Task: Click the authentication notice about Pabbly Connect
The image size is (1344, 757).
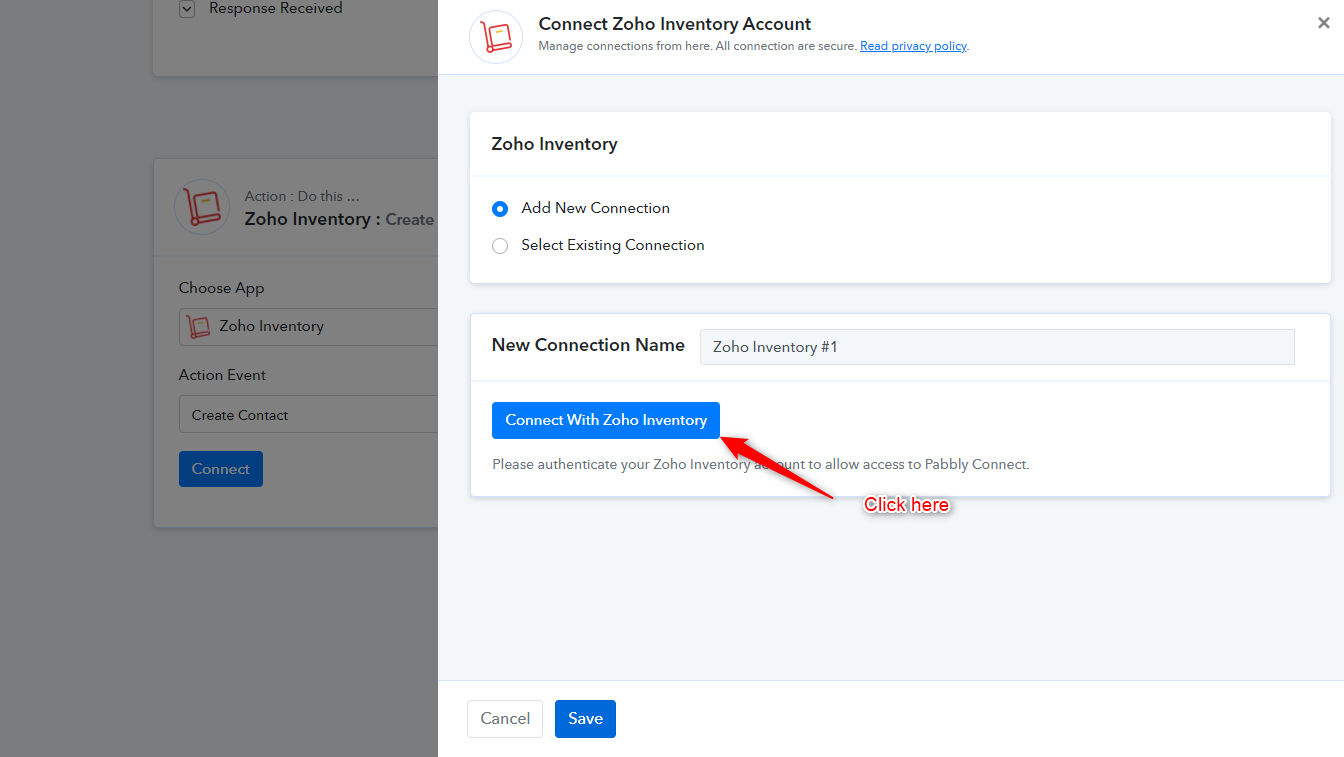Action: 760,464
